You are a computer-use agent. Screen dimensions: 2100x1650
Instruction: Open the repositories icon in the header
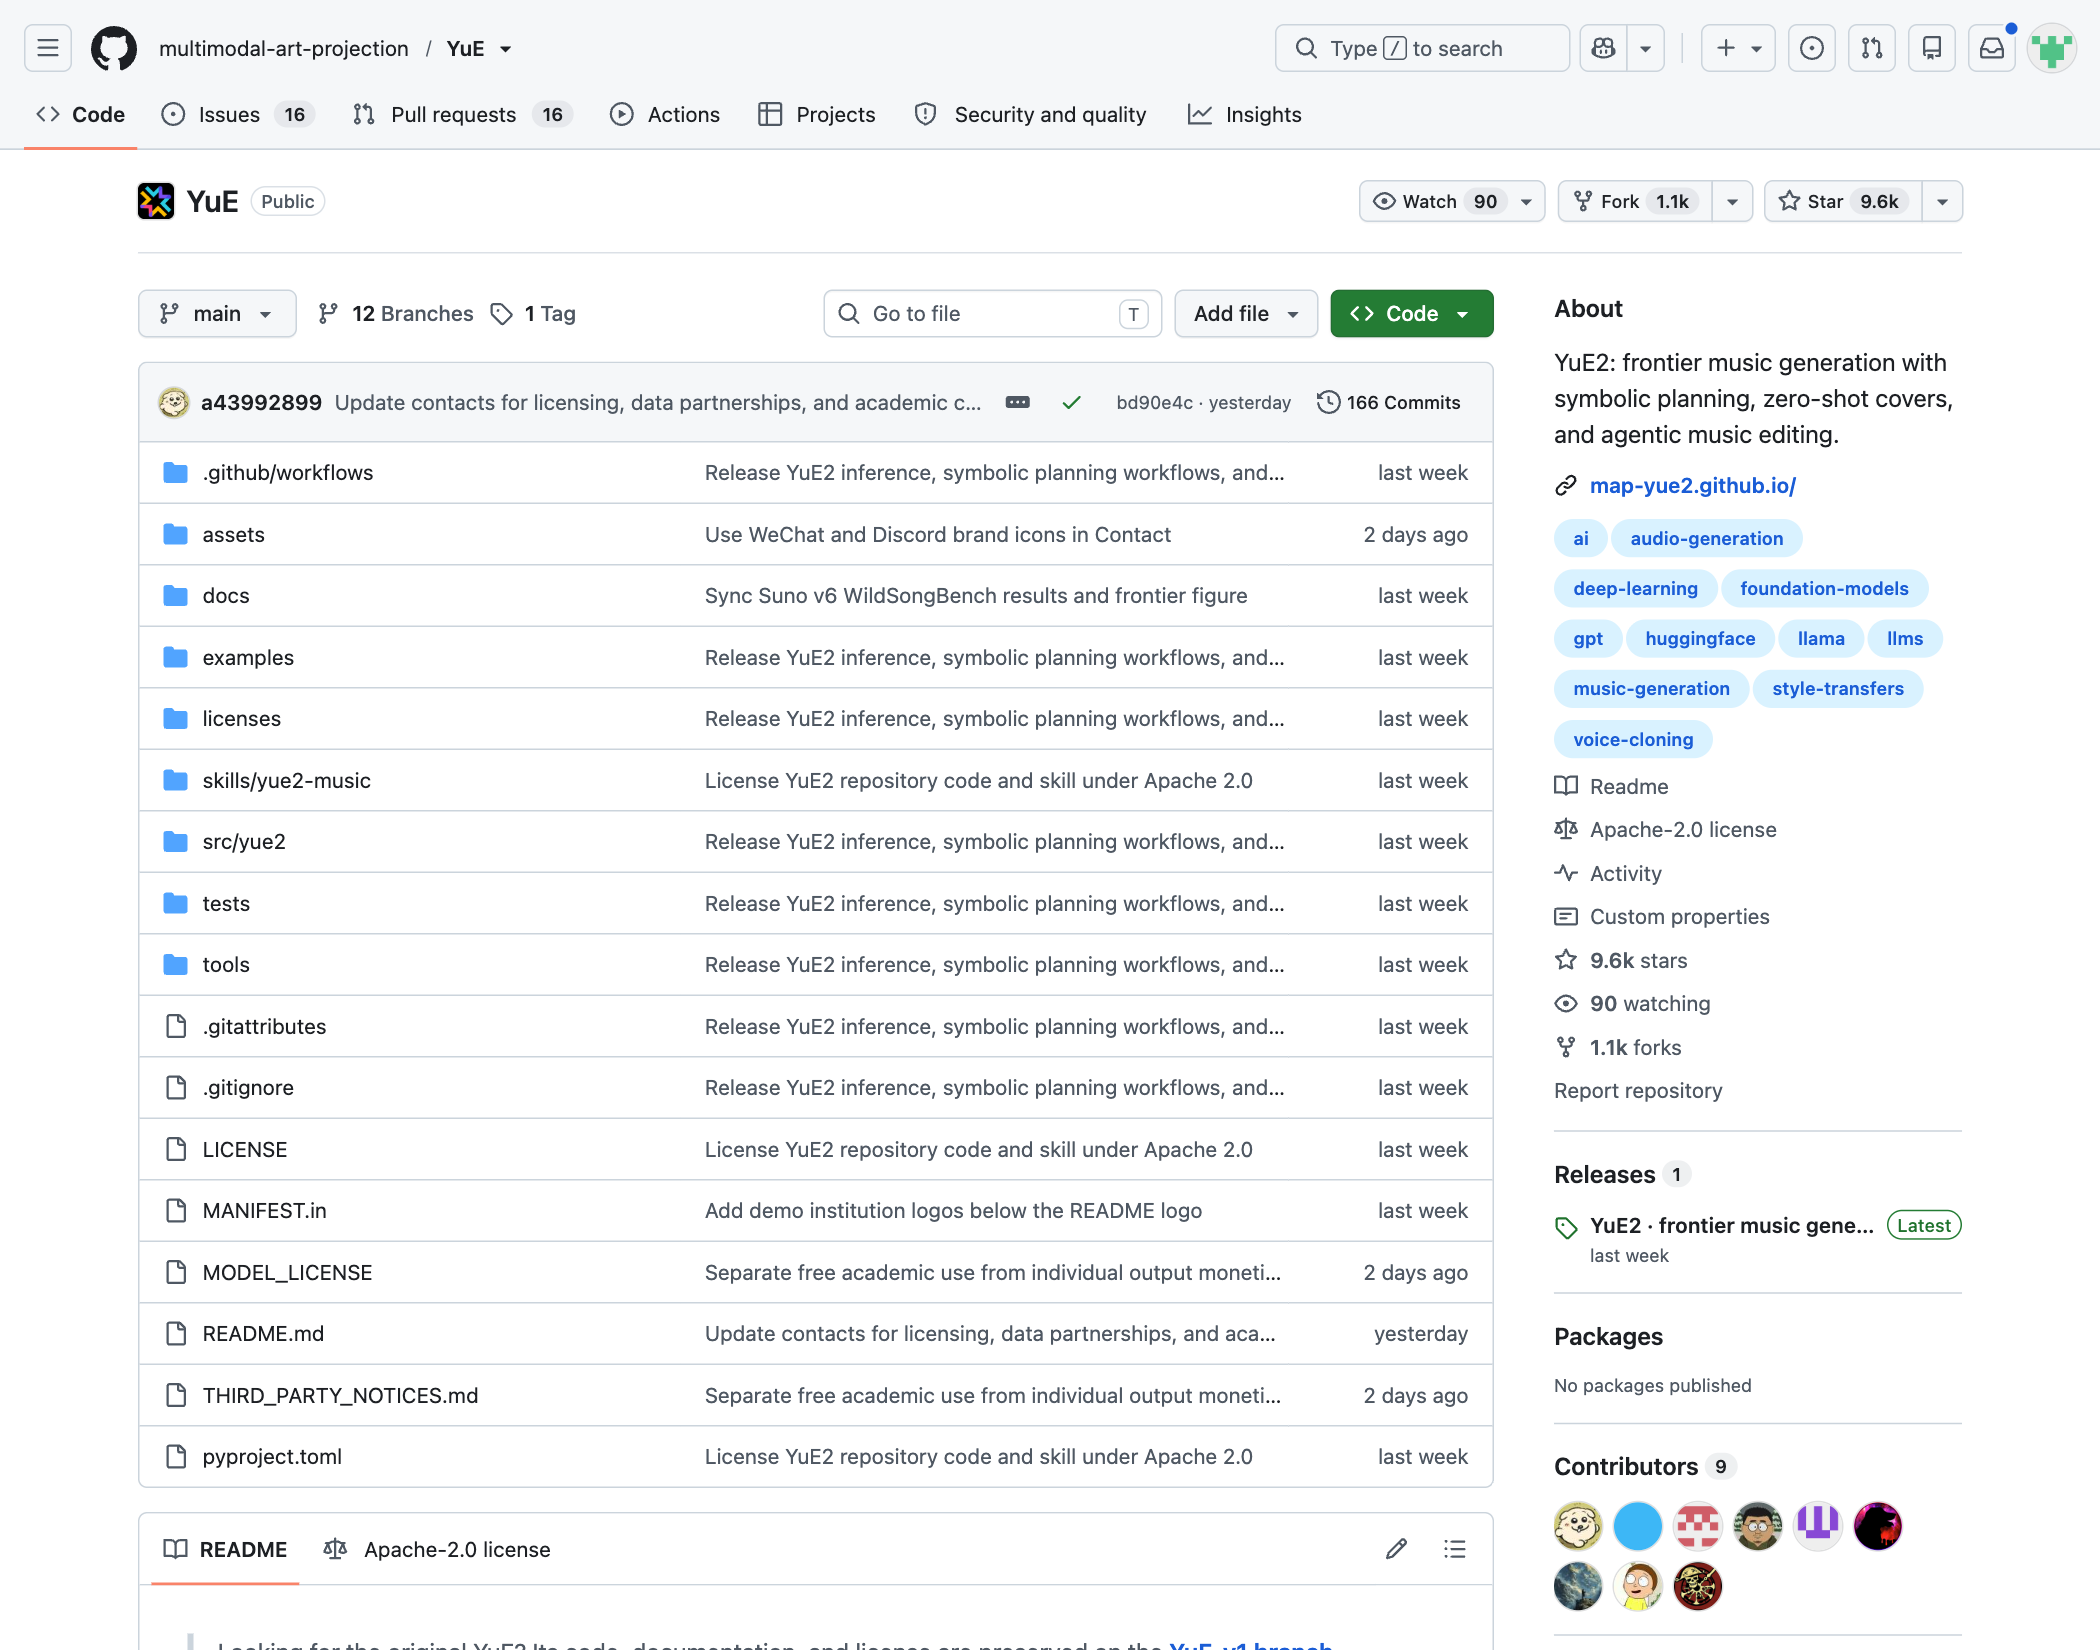(1931, 48)
